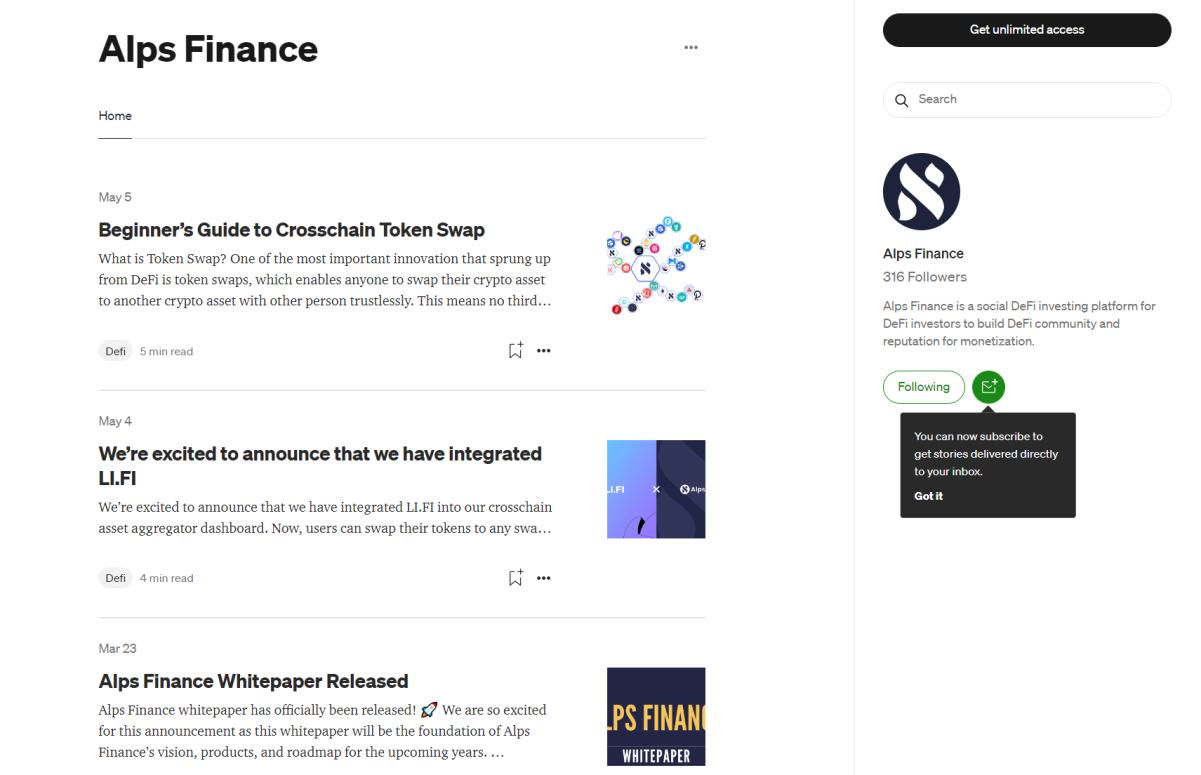View the 316 Followers list
This screenshot has height=775, width=1201.
[925, 277]
